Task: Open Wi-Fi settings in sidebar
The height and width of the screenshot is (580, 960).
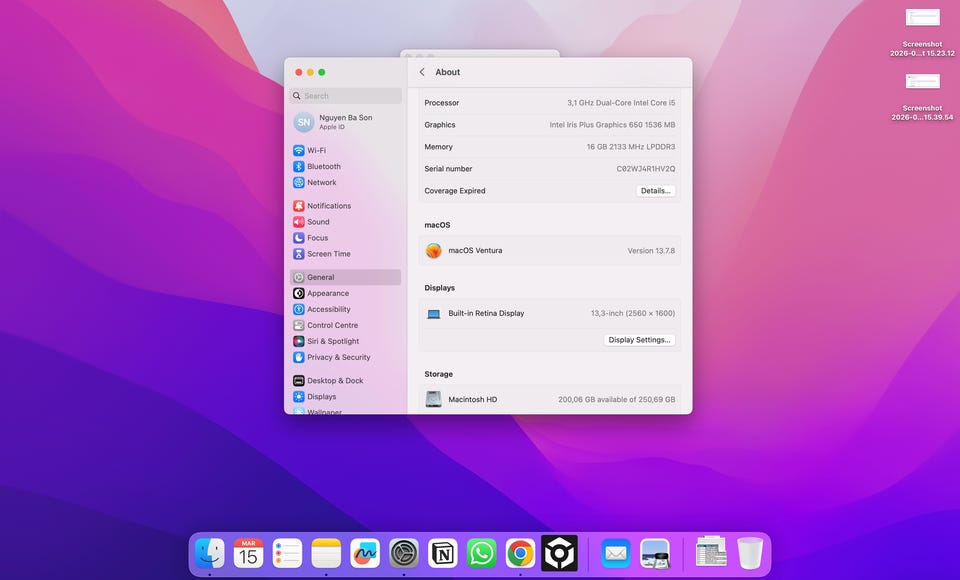Action: [x=316, y=151]
